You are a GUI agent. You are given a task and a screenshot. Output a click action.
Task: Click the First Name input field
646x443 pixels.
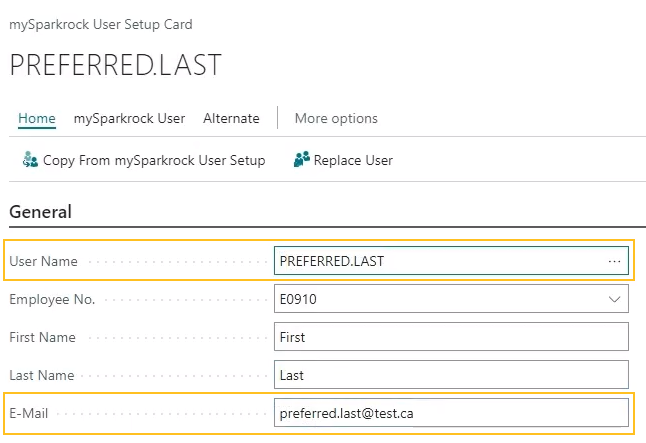(451, 337)
